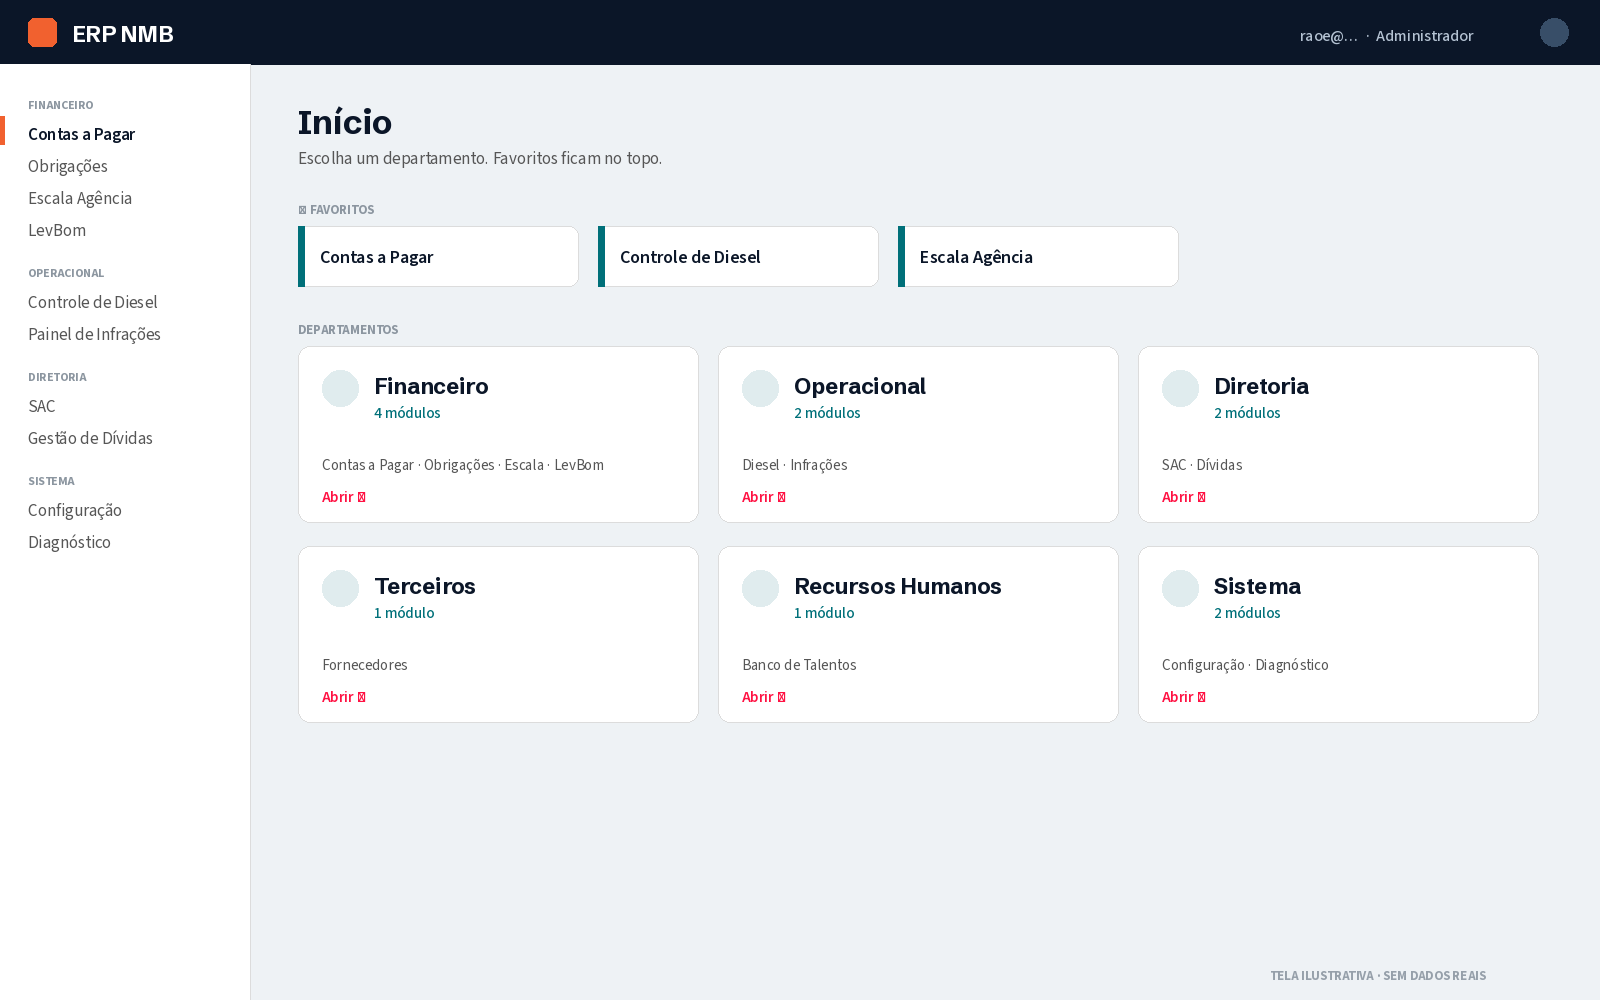Click Abrir on the Financeiro card

point(344,497)
